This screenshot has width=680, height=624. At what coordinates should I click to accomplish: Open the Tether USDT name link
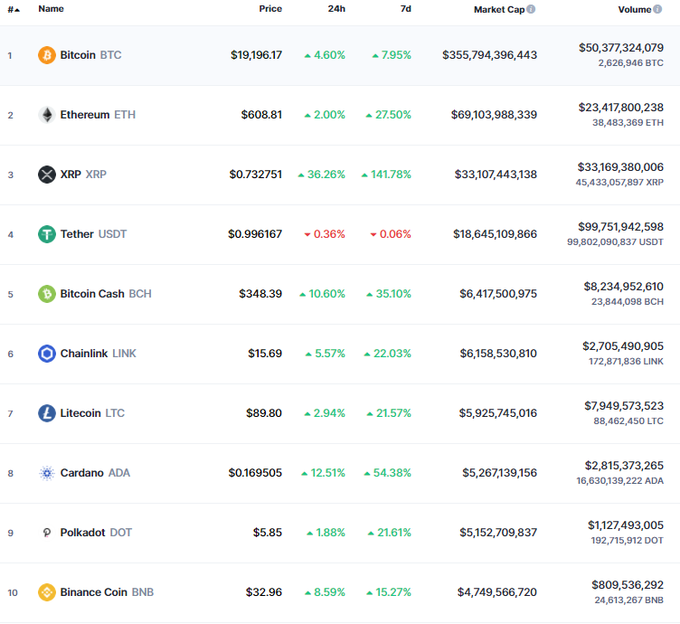click(x=93, y=234)
